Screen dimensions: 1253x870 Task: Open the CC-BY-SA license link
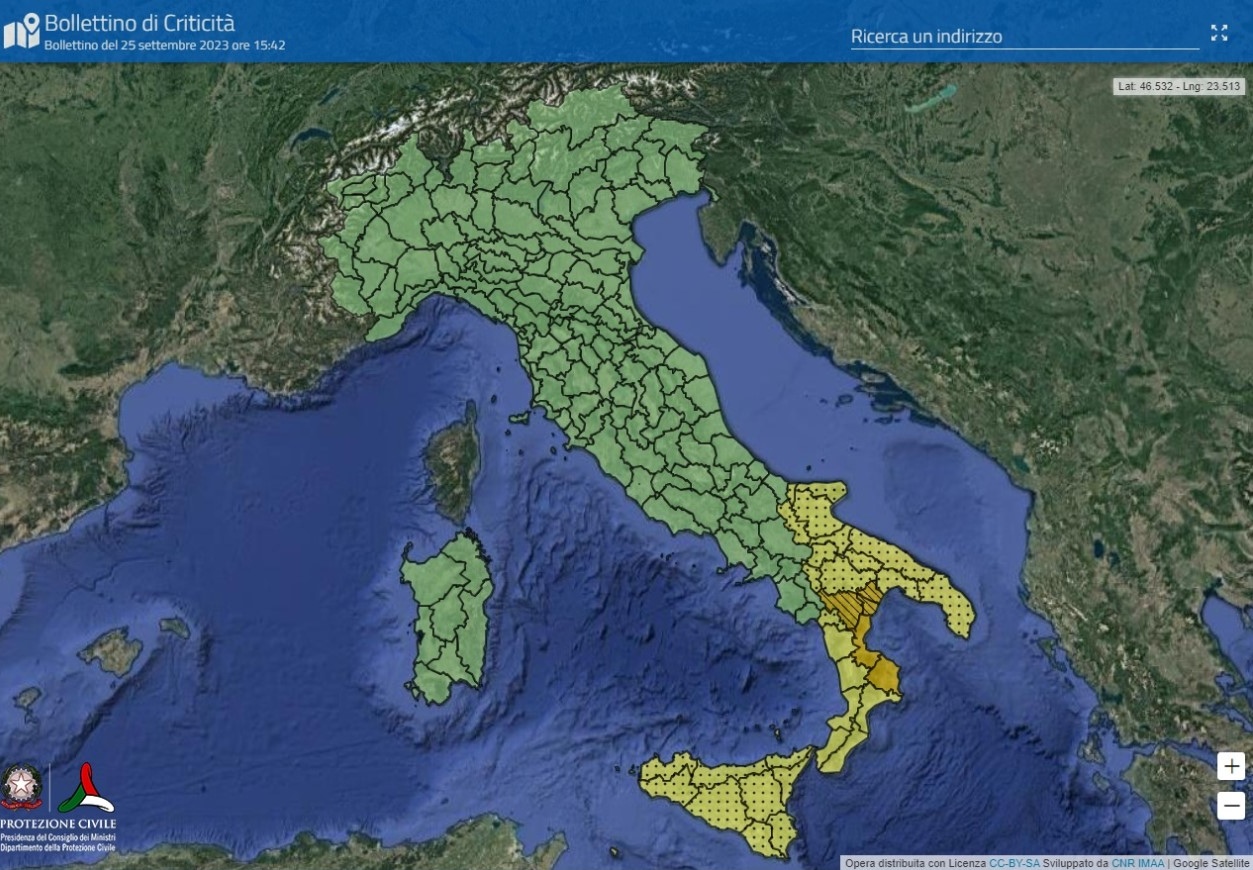coord(1014,862)
